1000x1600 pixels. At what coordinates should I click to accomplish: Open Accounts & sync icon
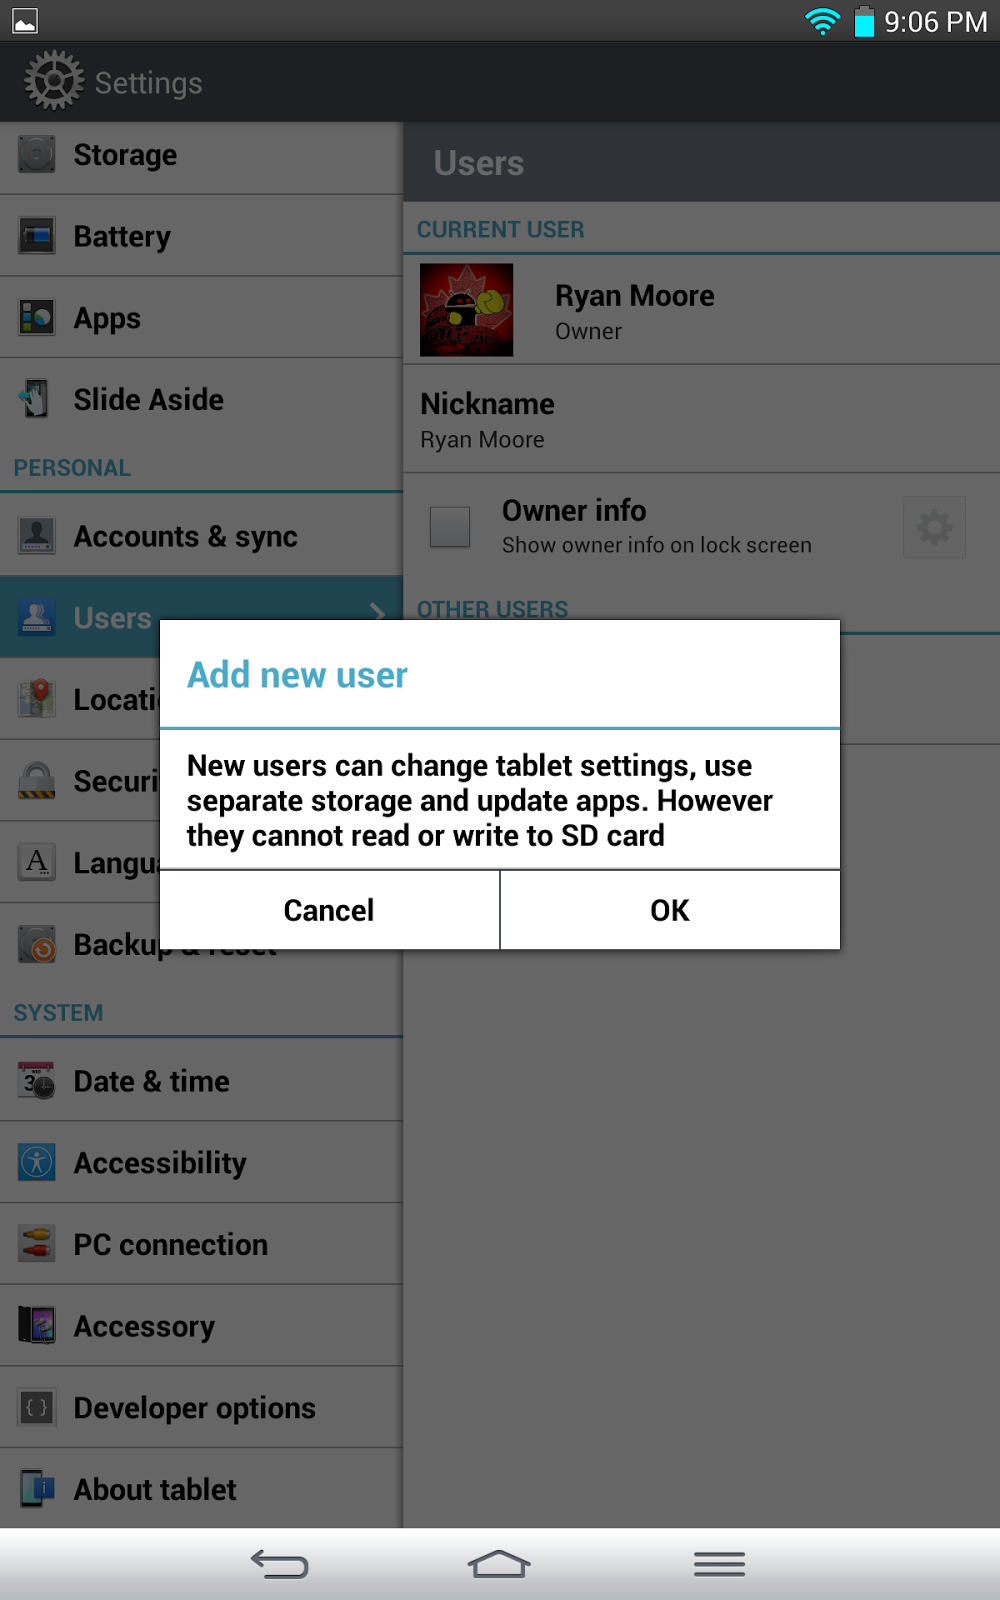(x=37, y=536)
